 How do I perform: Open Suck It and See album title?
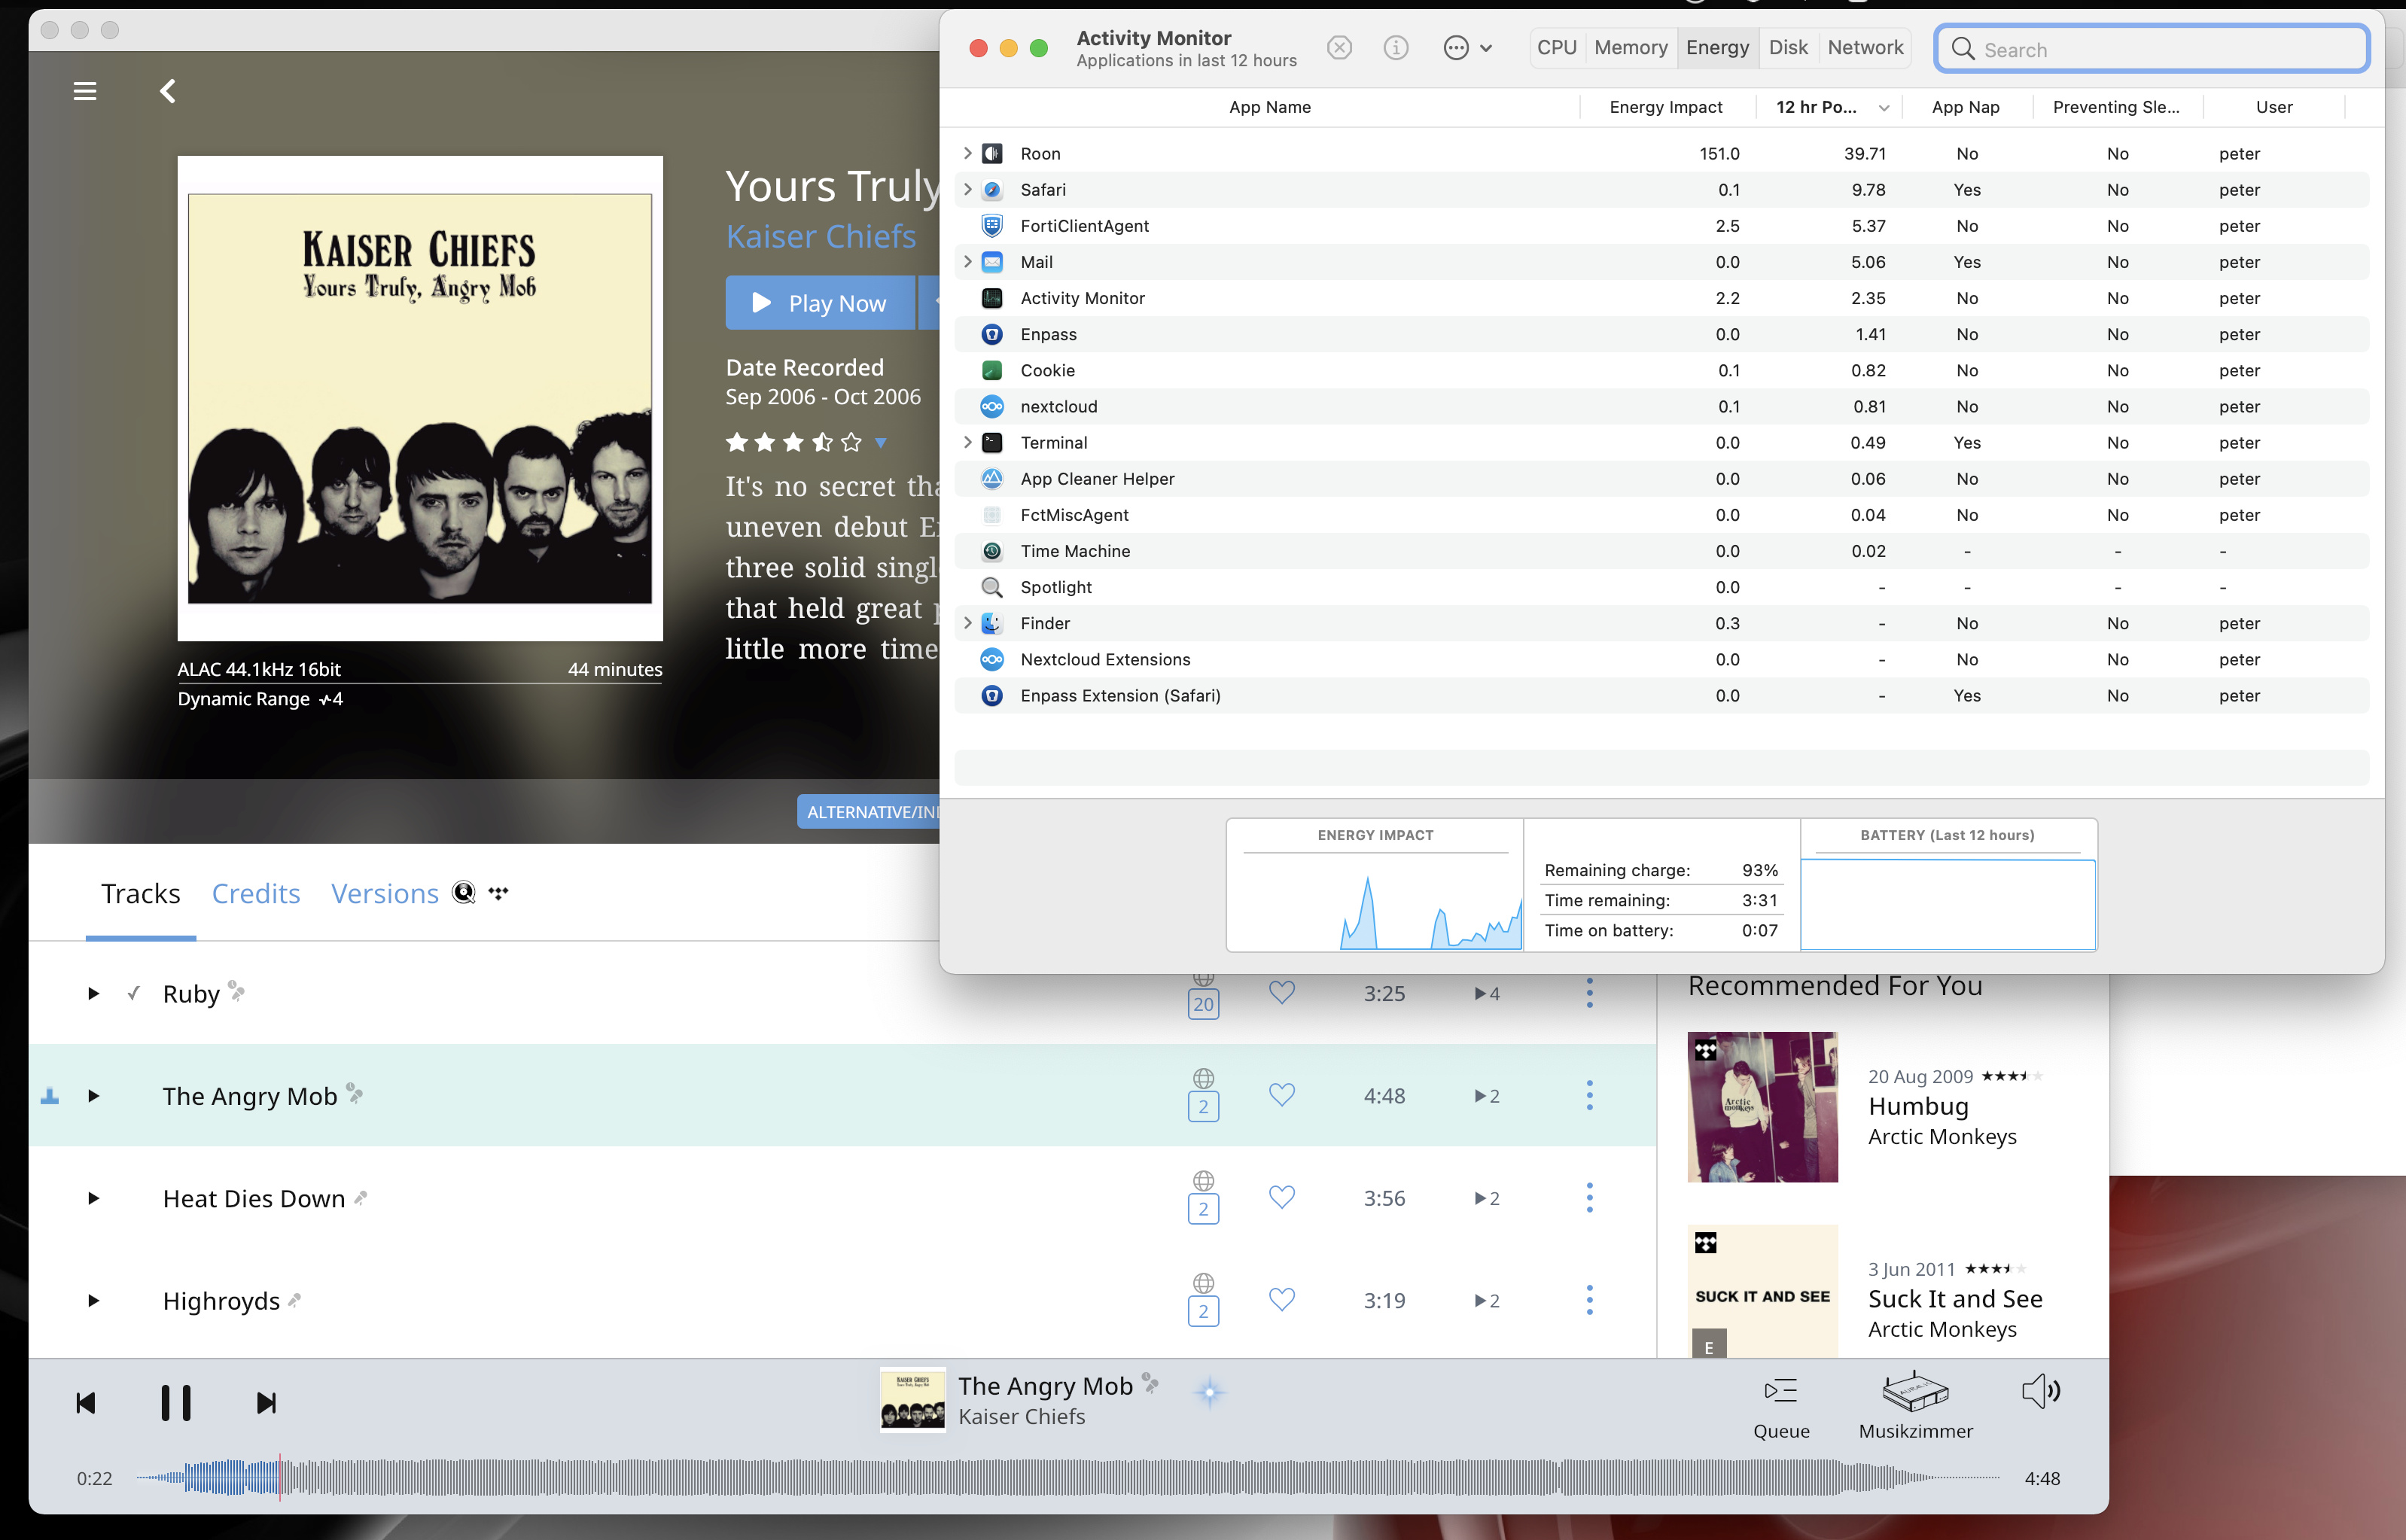[x=1954, y=1298]
